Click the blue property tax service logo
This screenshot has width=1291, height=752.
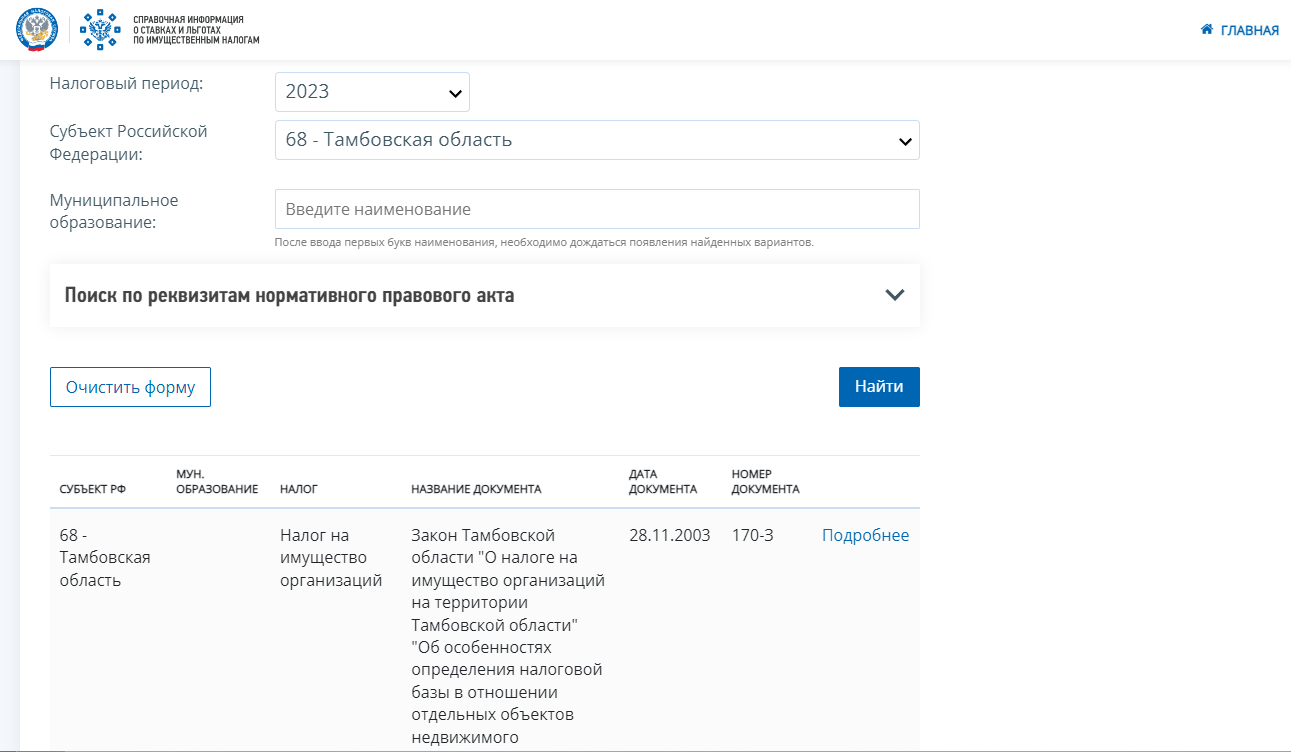pyautogui.click(x=99, y=30)
